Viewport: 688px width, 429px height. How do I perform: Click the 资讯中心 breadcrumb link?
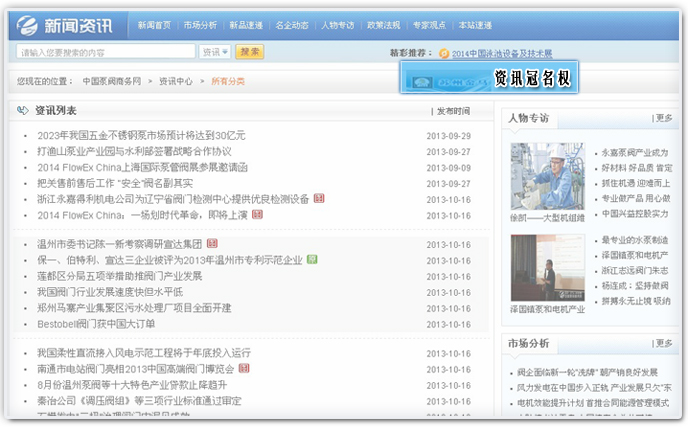(176, 81)
